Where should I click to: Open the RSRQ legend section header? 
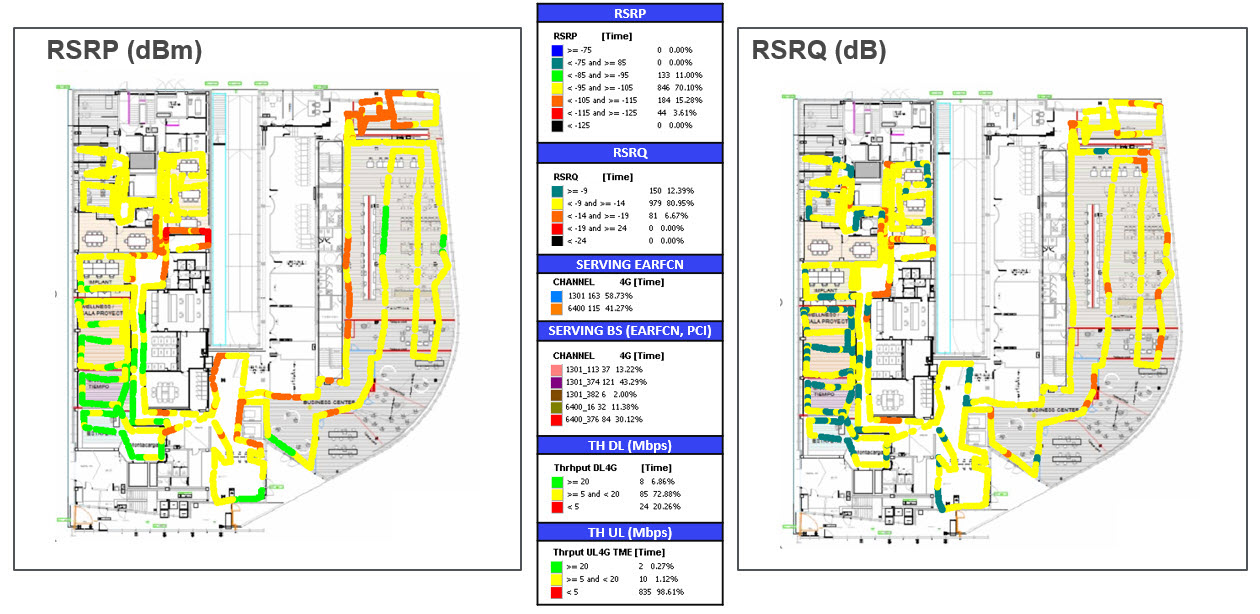pyautogui.click(x=629, y=154)
